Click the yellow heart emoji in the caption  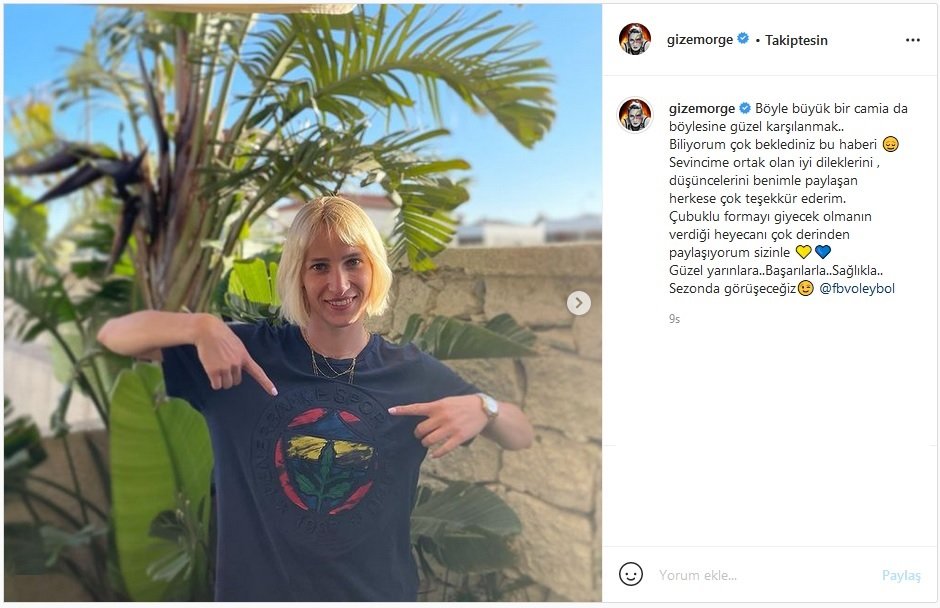(x=803, y=252)
